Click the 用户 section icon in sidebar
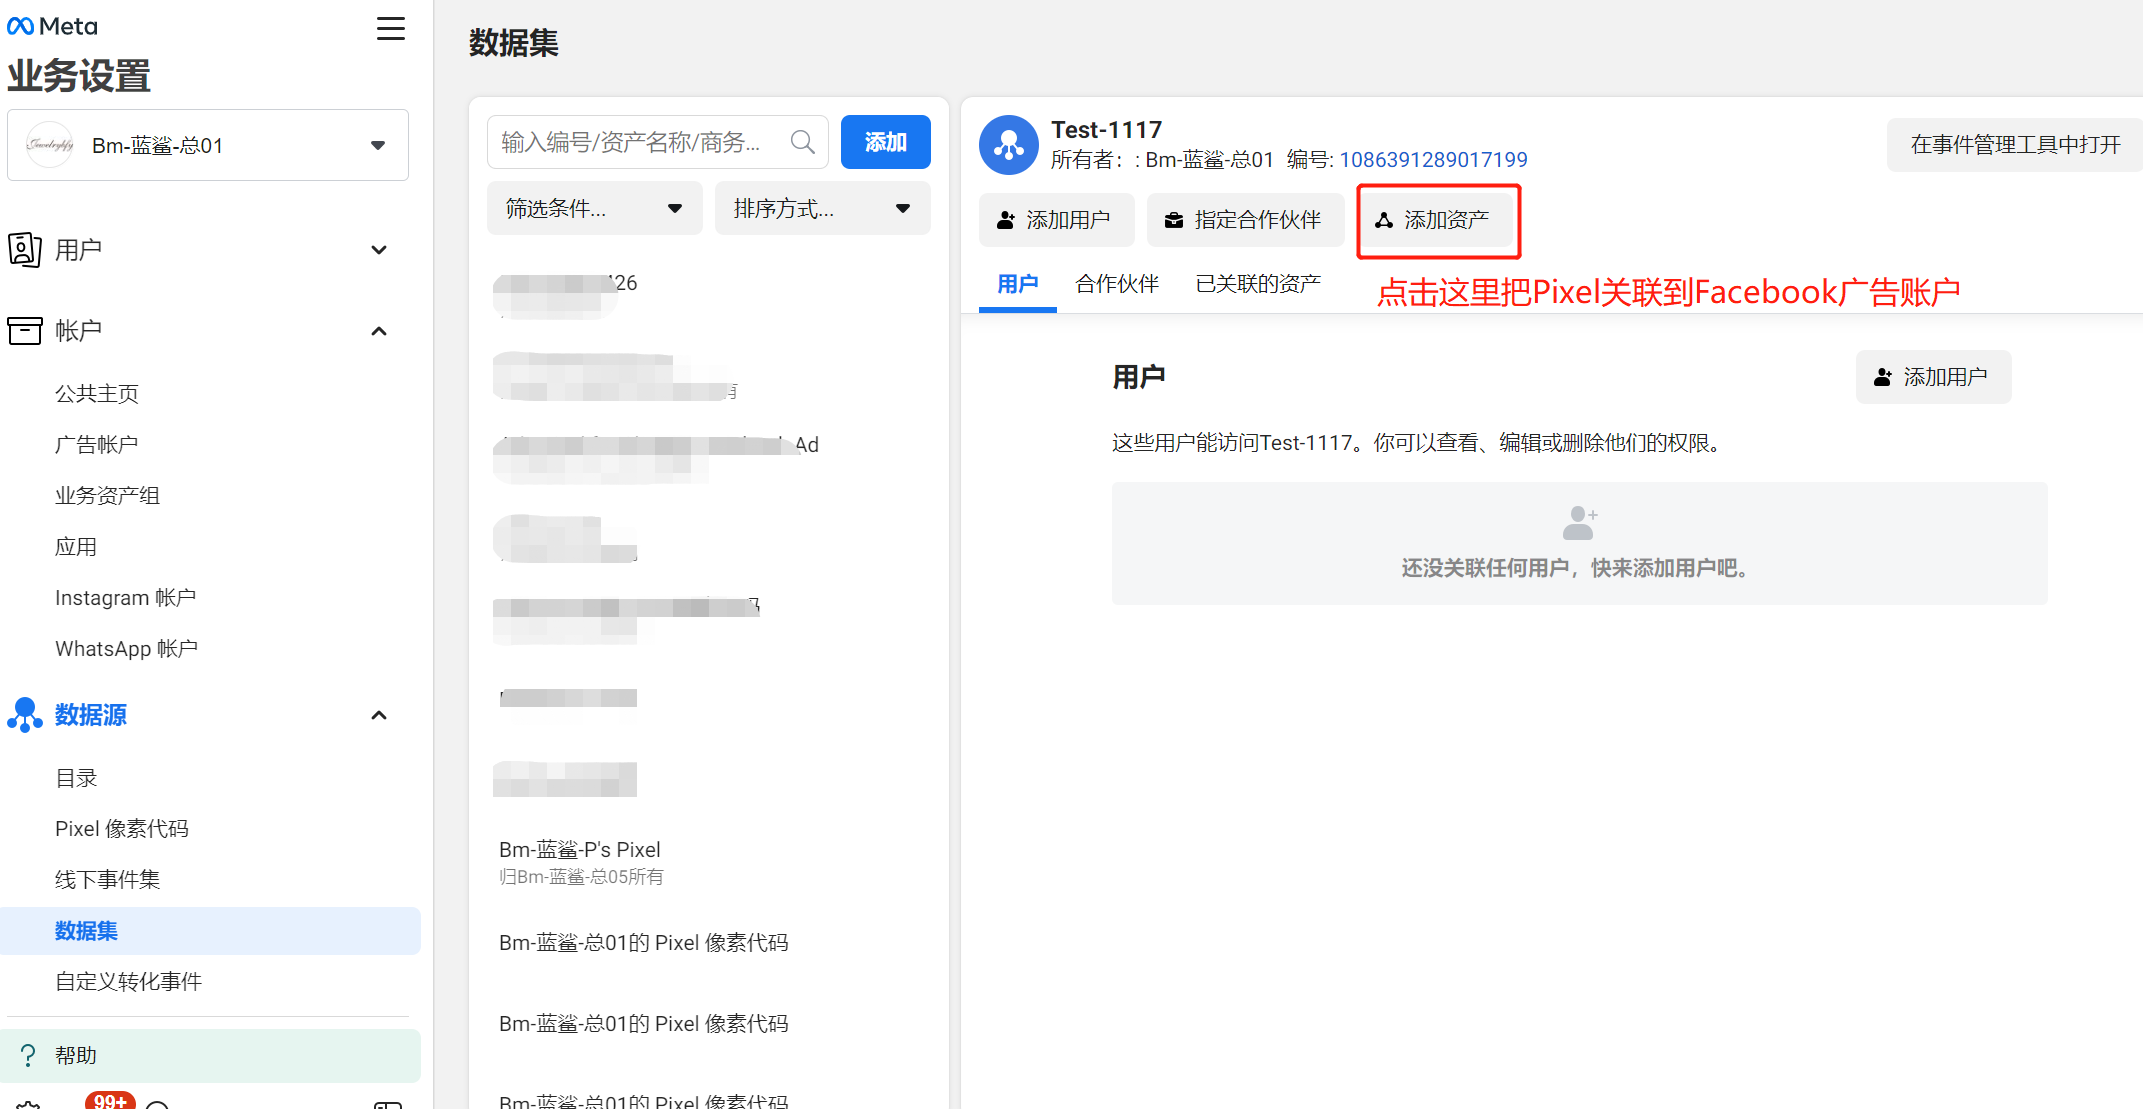The height and width of the screenshot is (1109, 2143). 24,249
